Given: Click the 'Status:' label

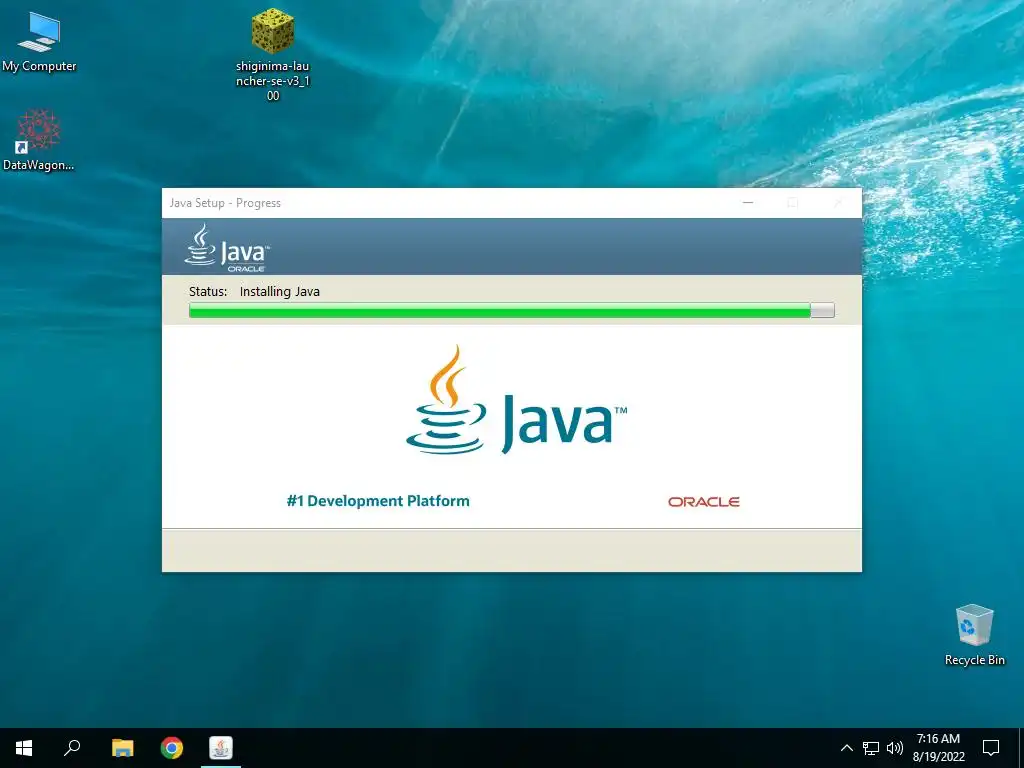Looking at the screenshot, I should click(x=208, y=292).
